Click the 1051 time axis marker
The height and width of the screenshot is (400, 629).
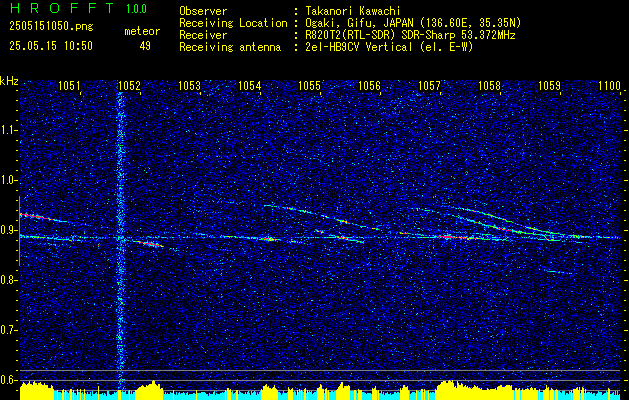point(69,85)
